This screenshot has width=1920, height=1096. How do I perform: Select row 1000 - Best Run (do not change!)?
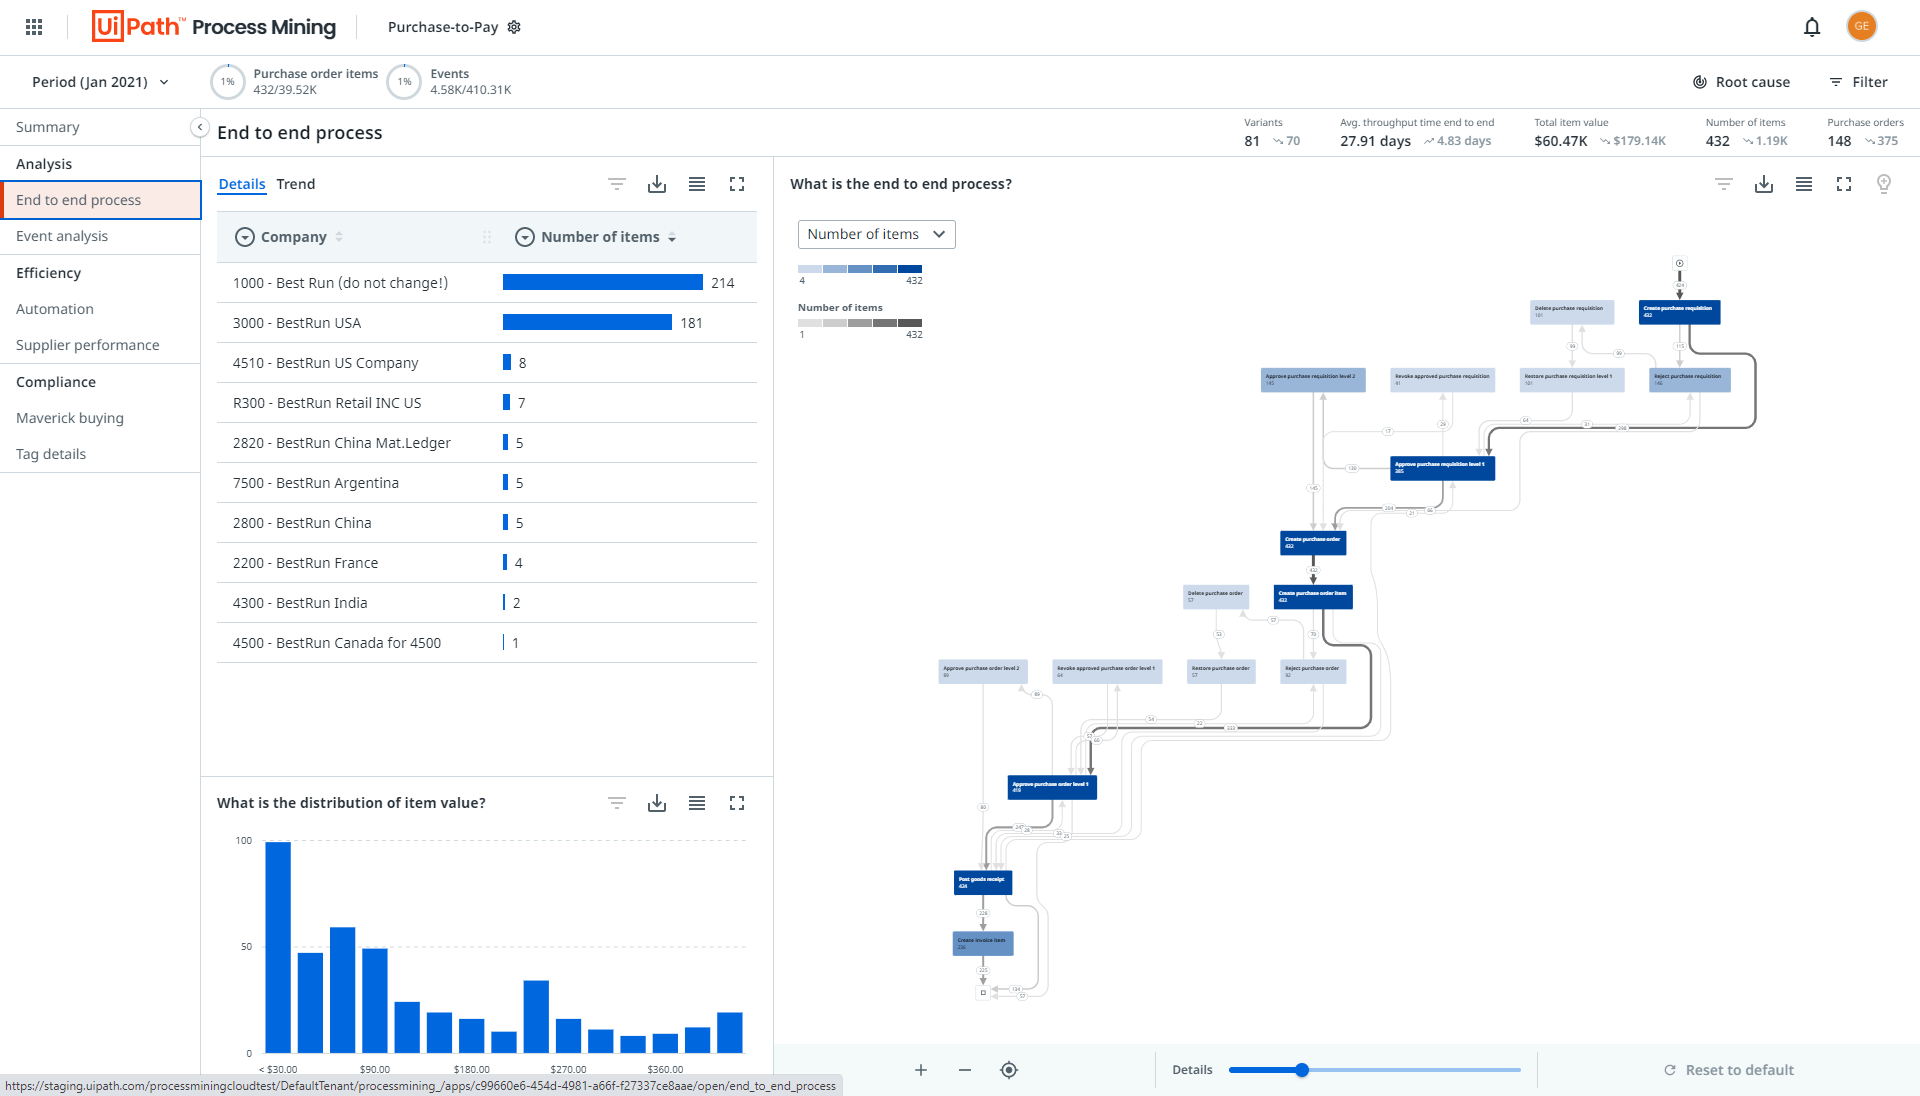tap(487, 283)
